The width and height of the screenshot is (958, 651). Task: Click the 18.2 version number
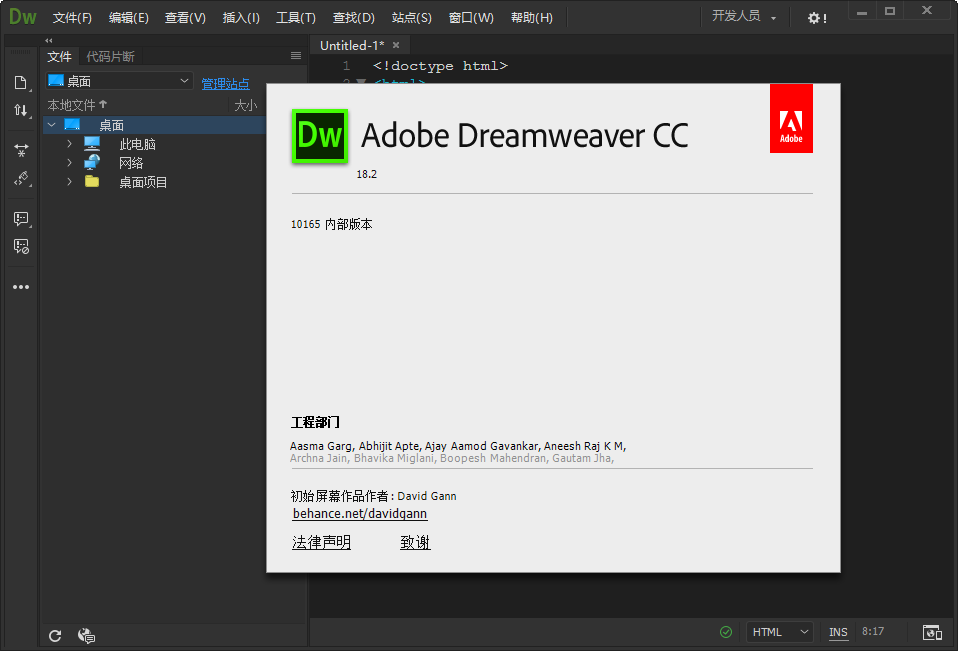[x=367, y=174]
